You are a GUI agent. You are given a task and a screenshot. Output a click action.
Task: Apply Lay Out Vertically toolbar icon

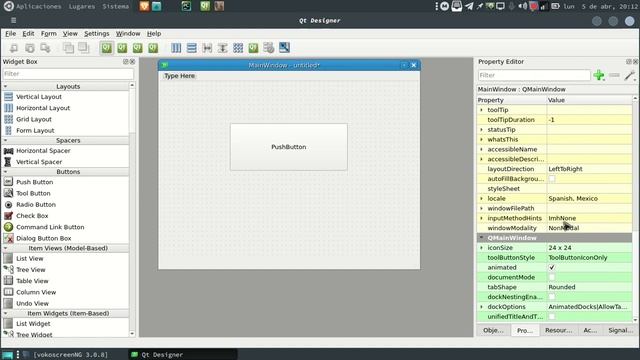point(191,48)
